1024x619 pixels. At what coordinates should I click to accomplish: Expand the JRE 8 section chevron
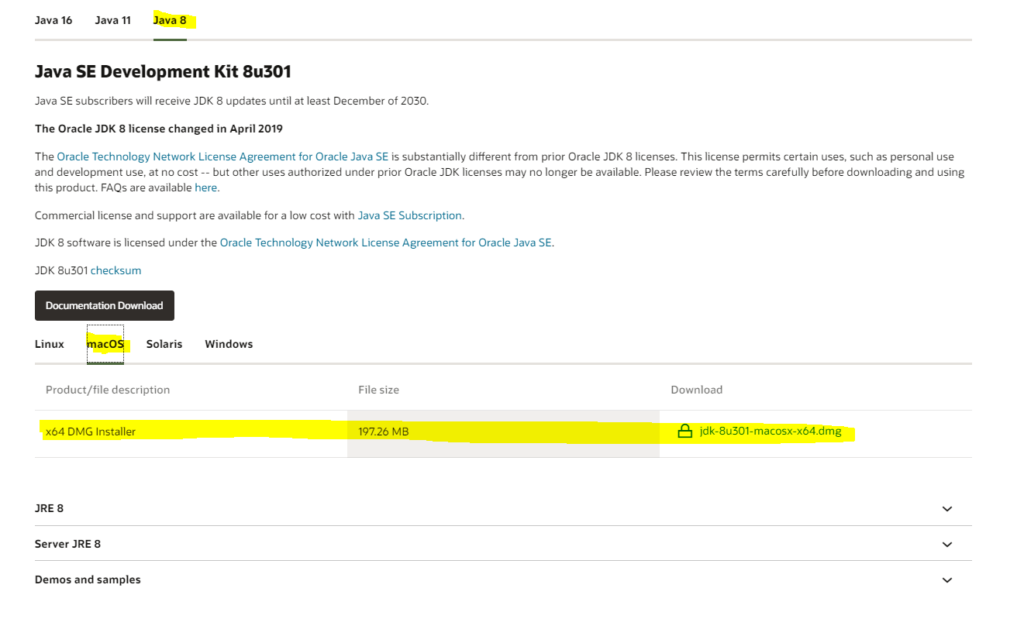947,508
